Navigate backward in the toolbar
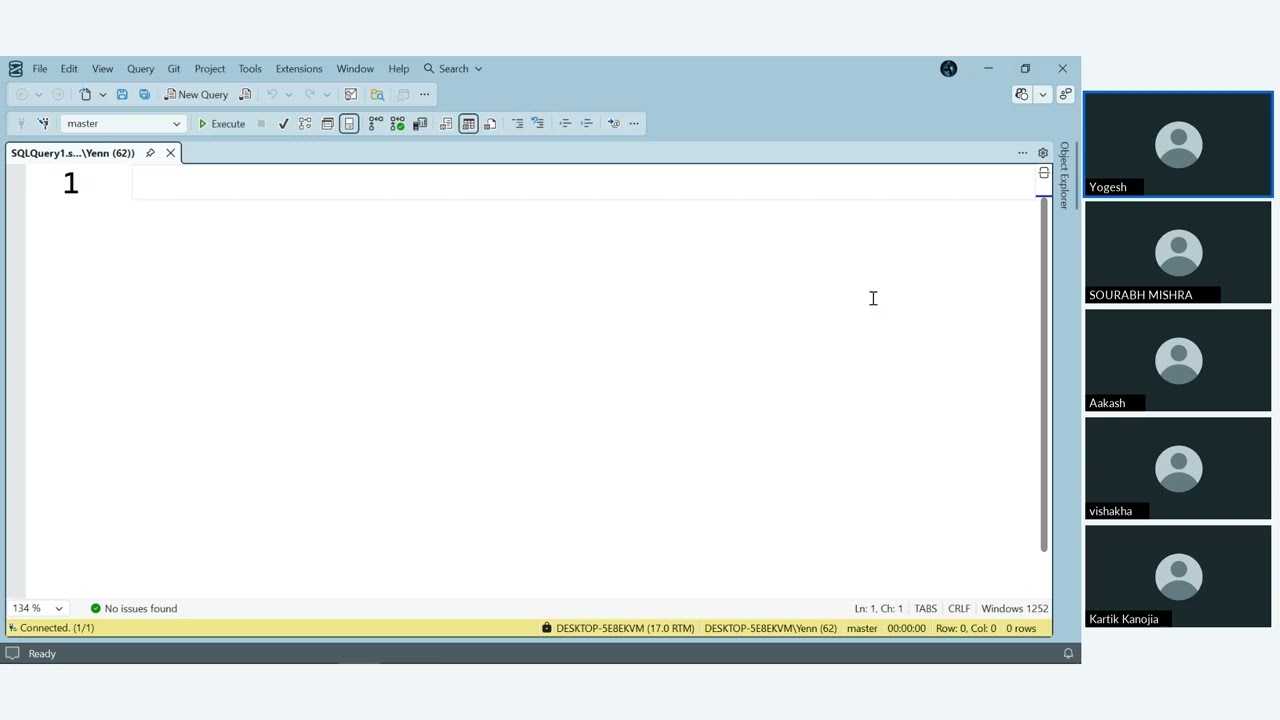This screenshot has width=1280, height=720. [x=21, y=94]
